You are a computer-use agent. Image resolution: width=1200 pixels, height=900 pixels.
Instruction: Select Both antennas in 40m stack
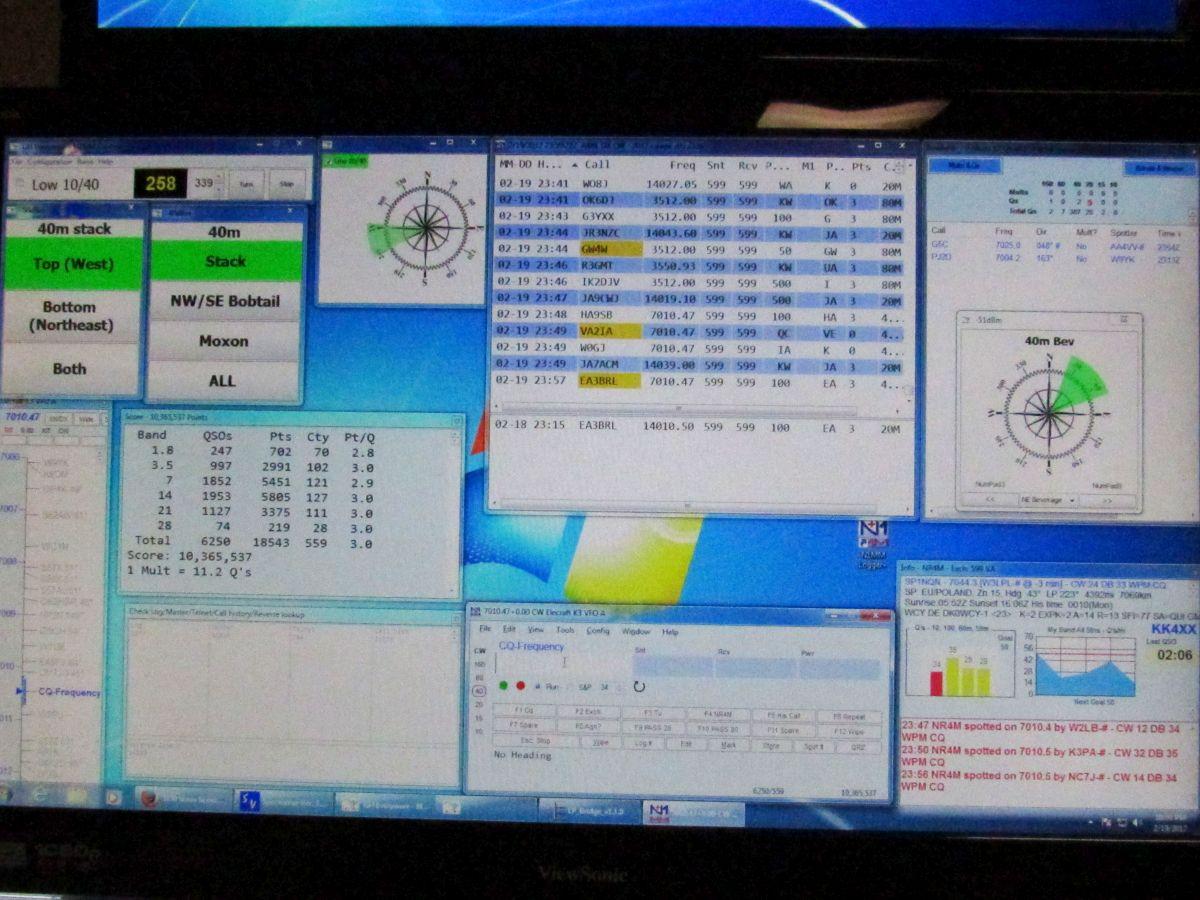coord(69,368)
